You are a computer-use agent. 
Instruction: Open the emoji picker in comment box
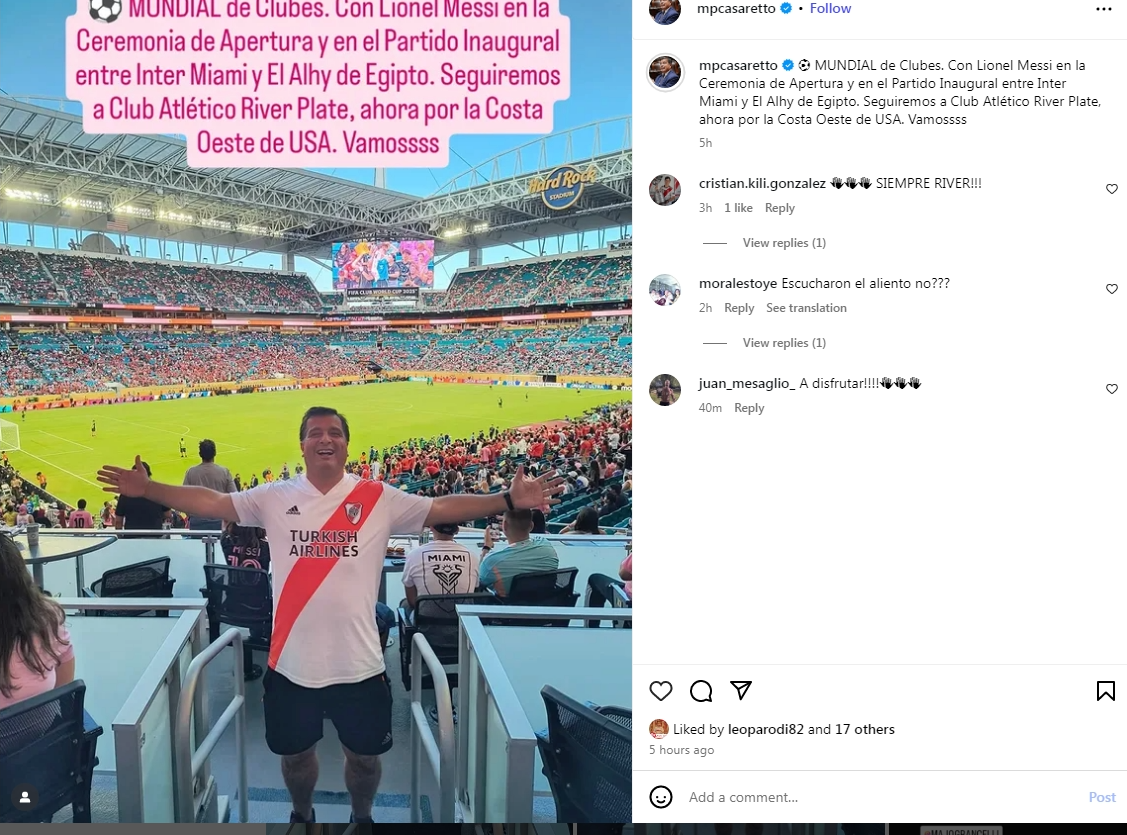pyautogui.click(x=661, y=797)
